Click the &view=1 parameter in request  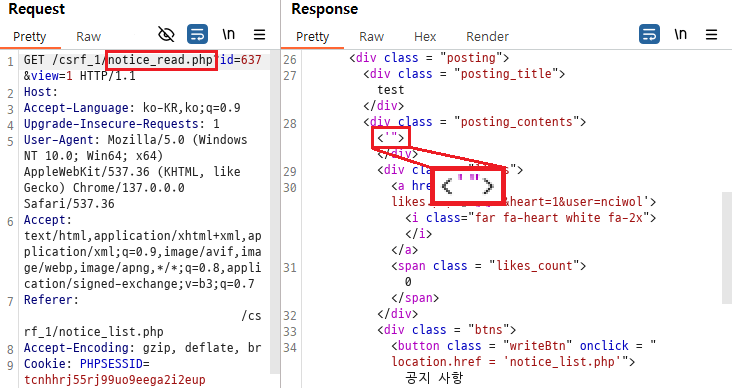[x=48, y=76]
